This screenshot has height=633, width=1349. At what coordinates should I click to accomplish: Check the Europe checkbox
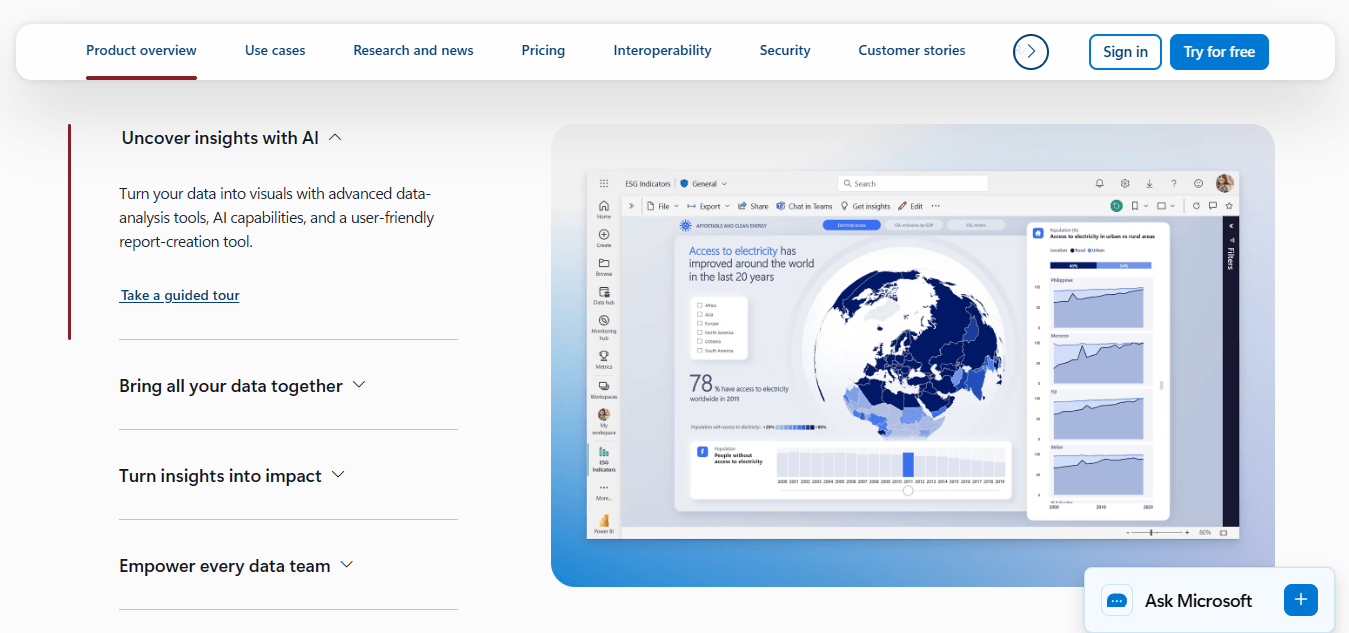tap(699, 323)
